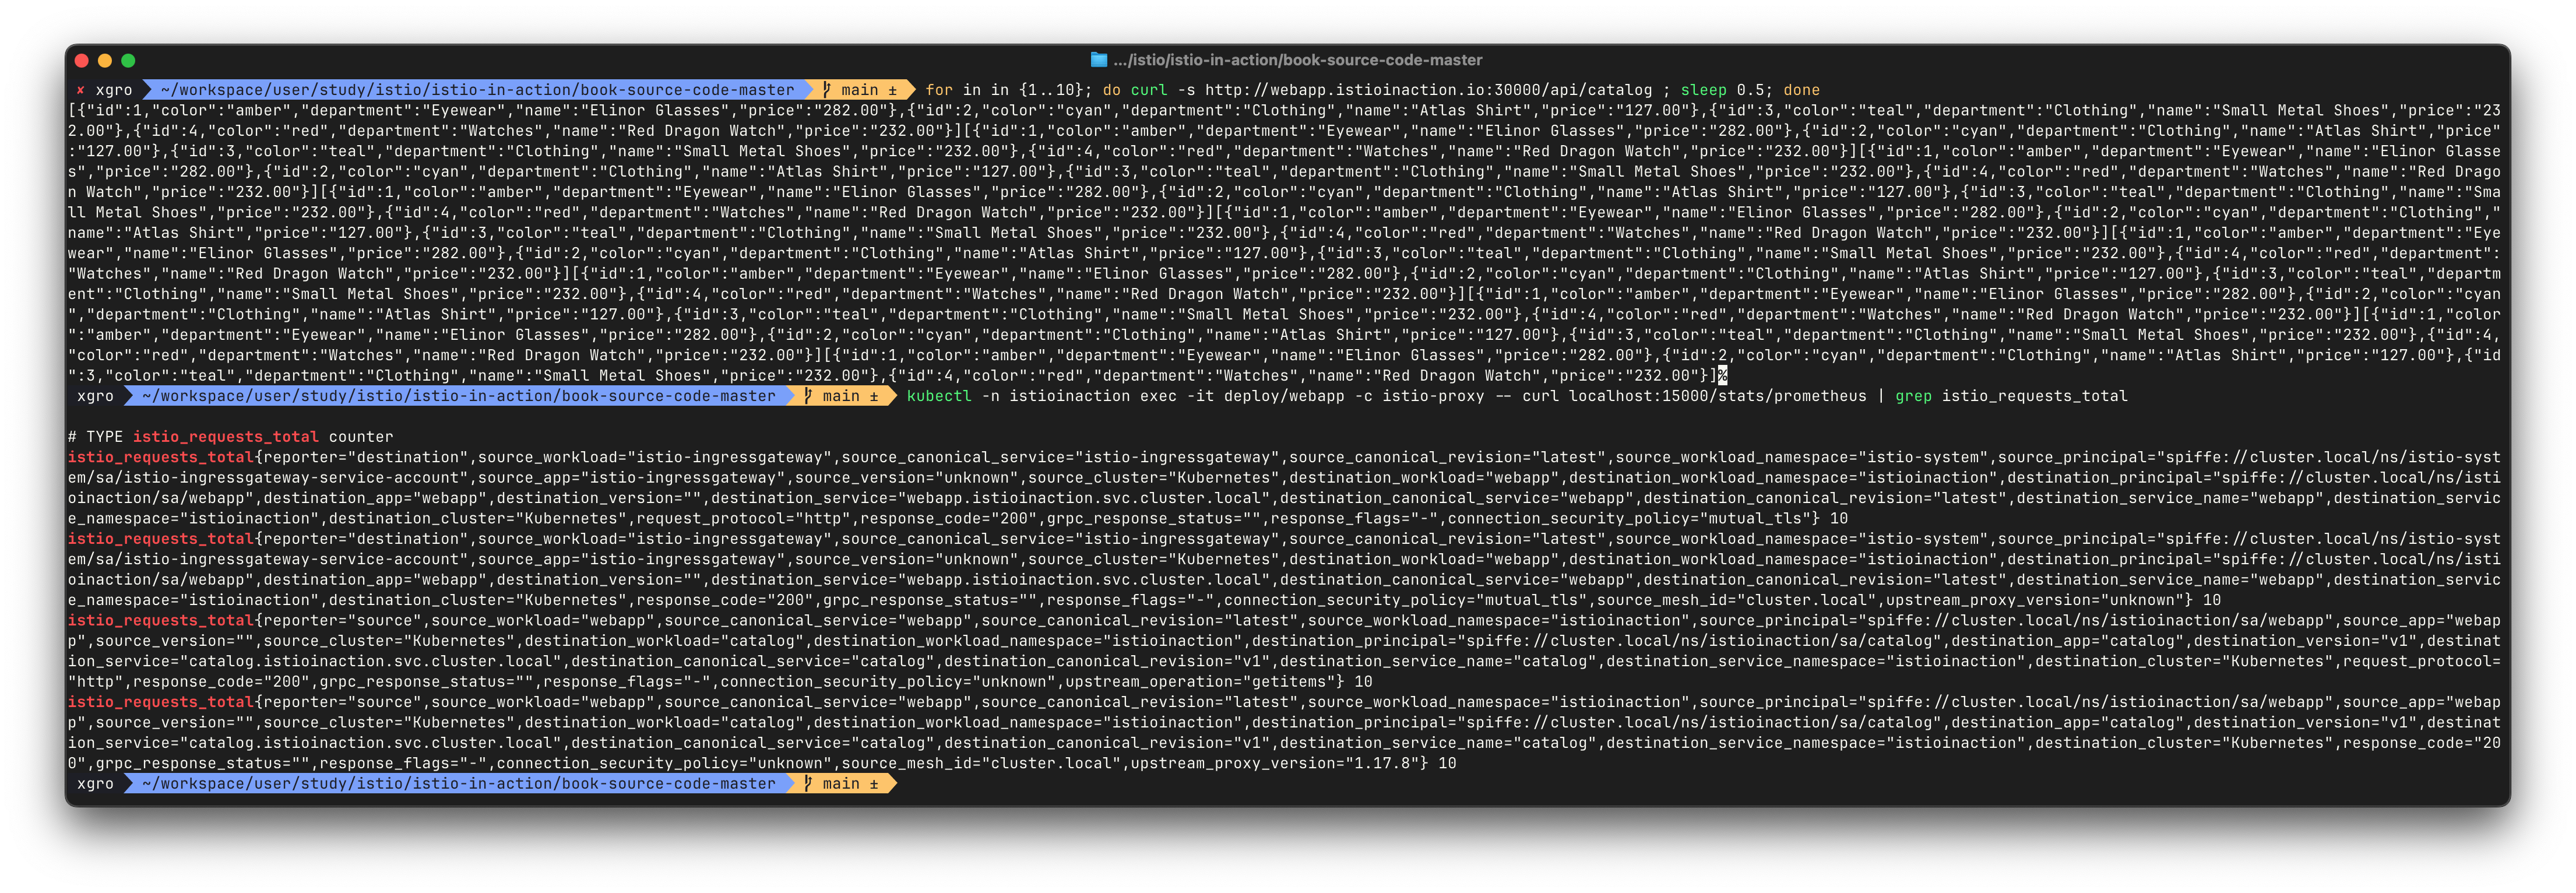
Task: Minimize the terminal with the yellow button
Action: [105, 60]
